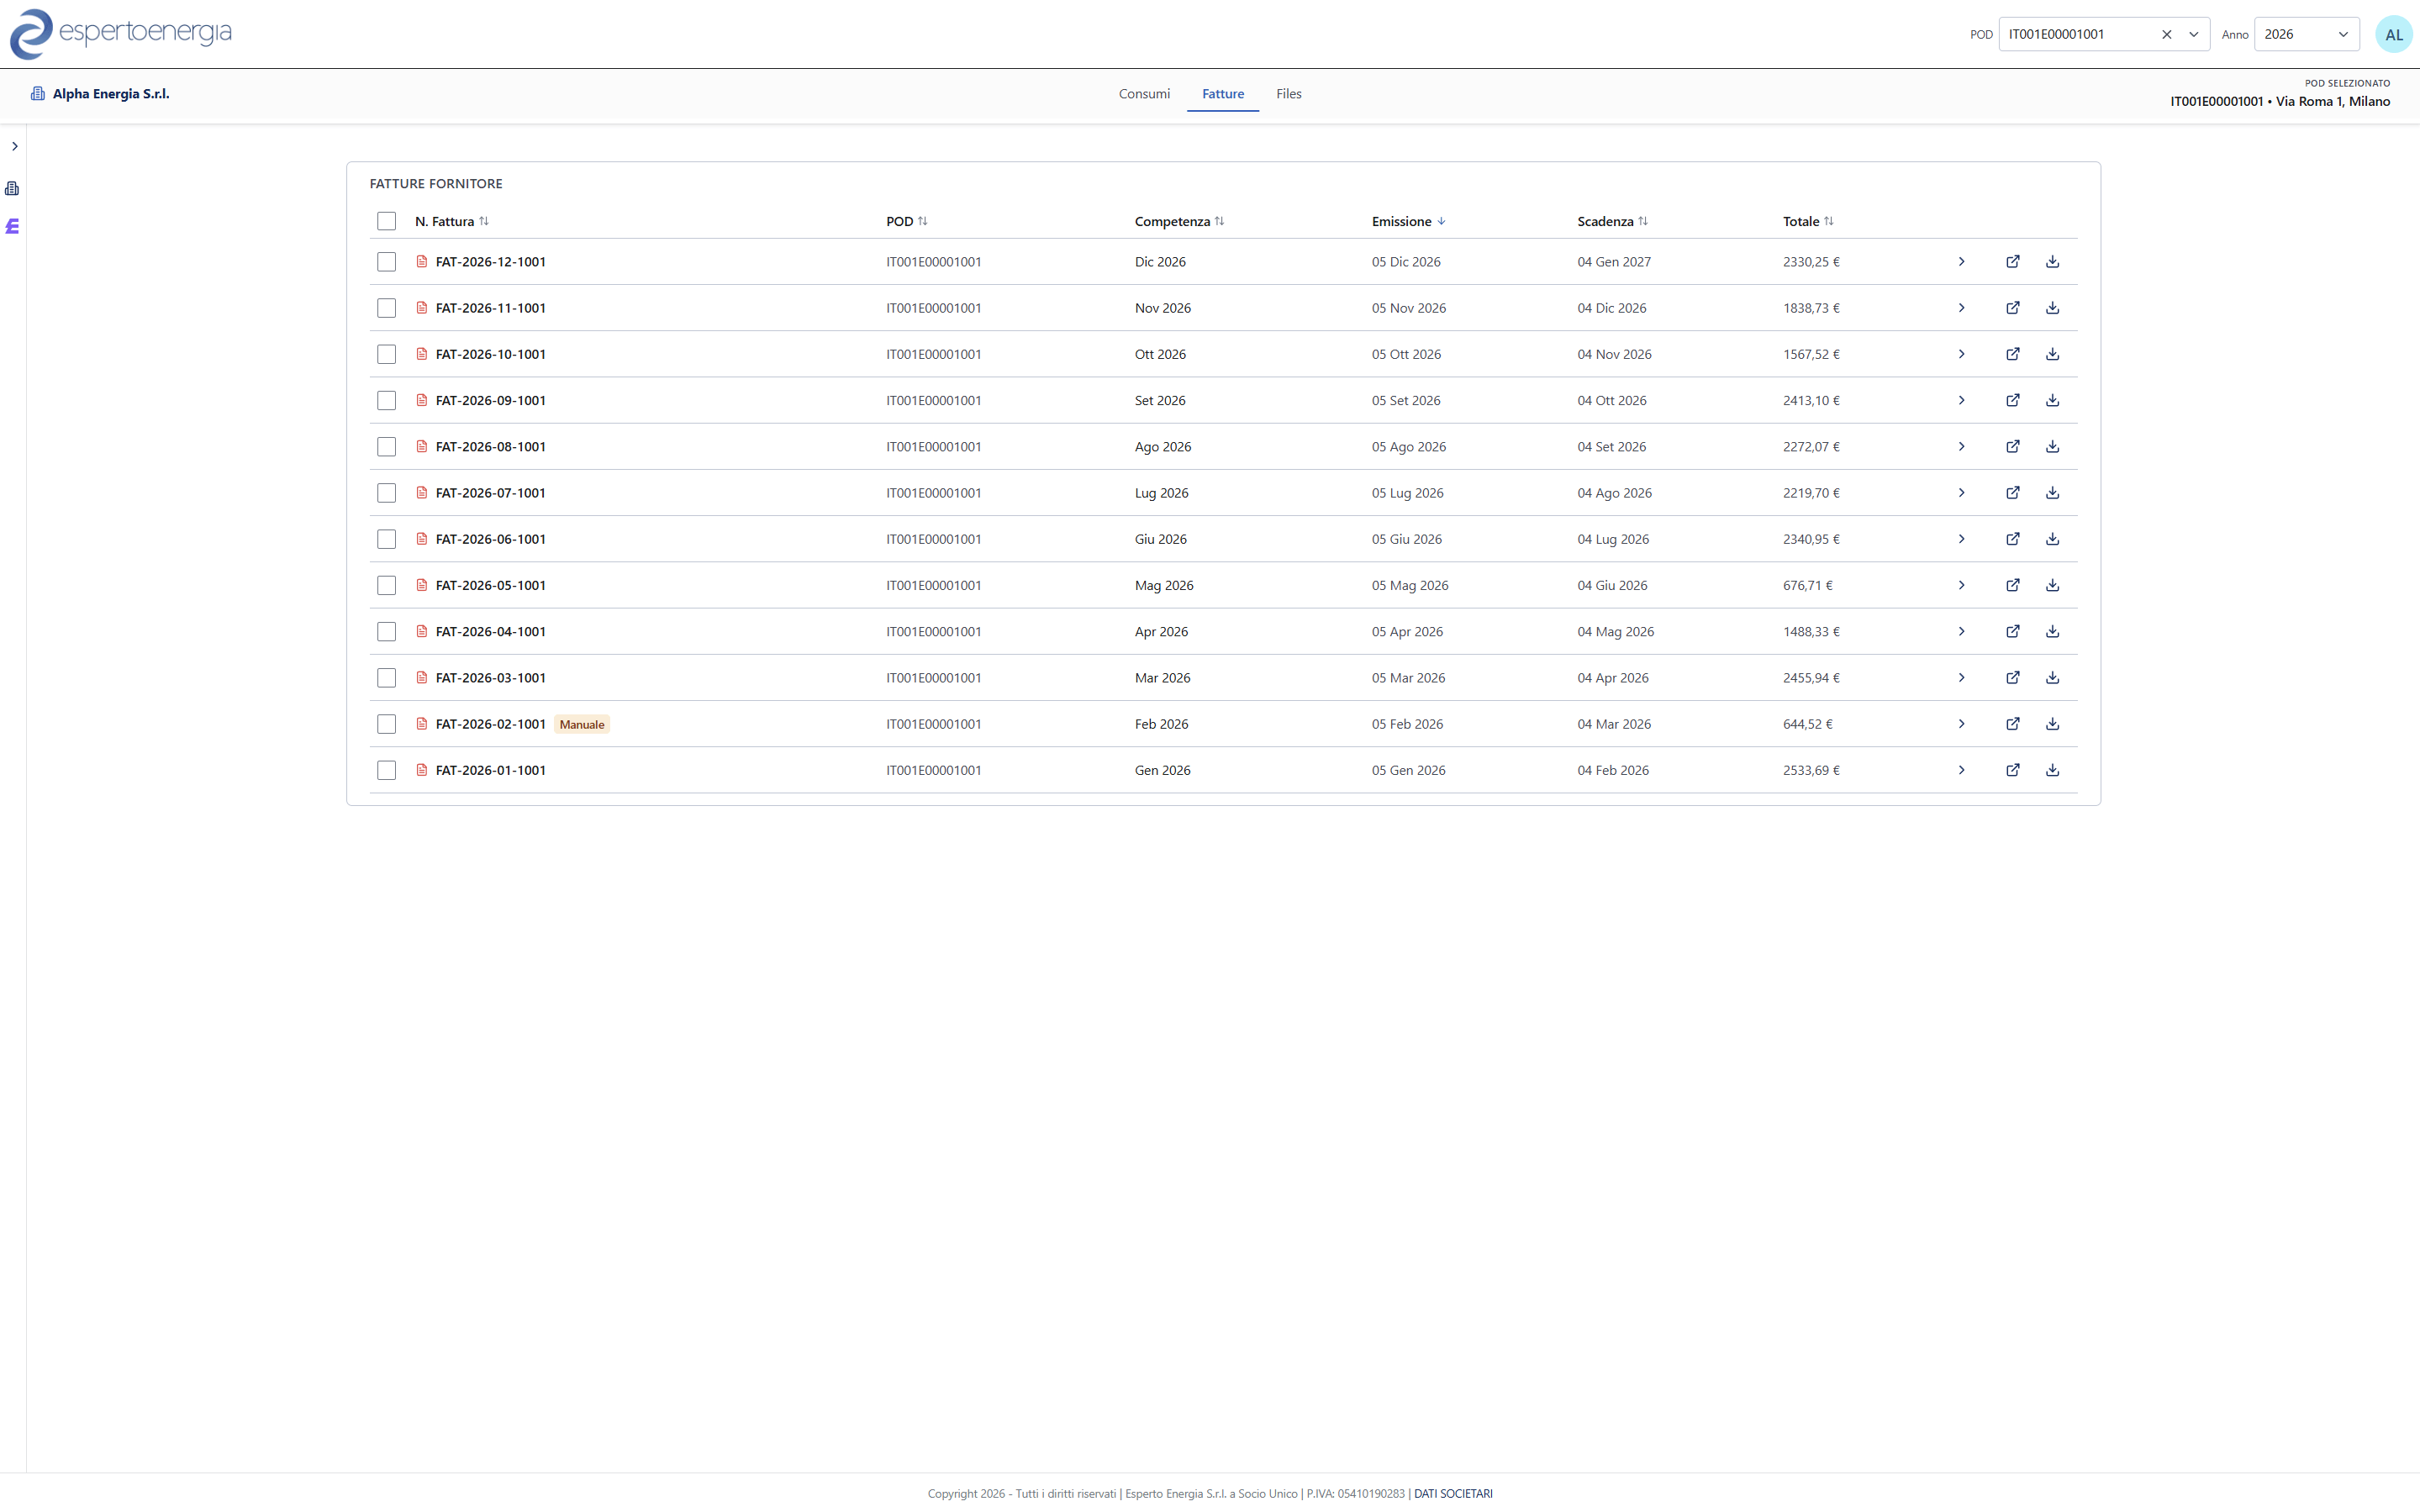The height and width of the screenshot is (1512, 2420).
Task: Open invoice FAT-2026-03-1001
Action: (490, 678)
